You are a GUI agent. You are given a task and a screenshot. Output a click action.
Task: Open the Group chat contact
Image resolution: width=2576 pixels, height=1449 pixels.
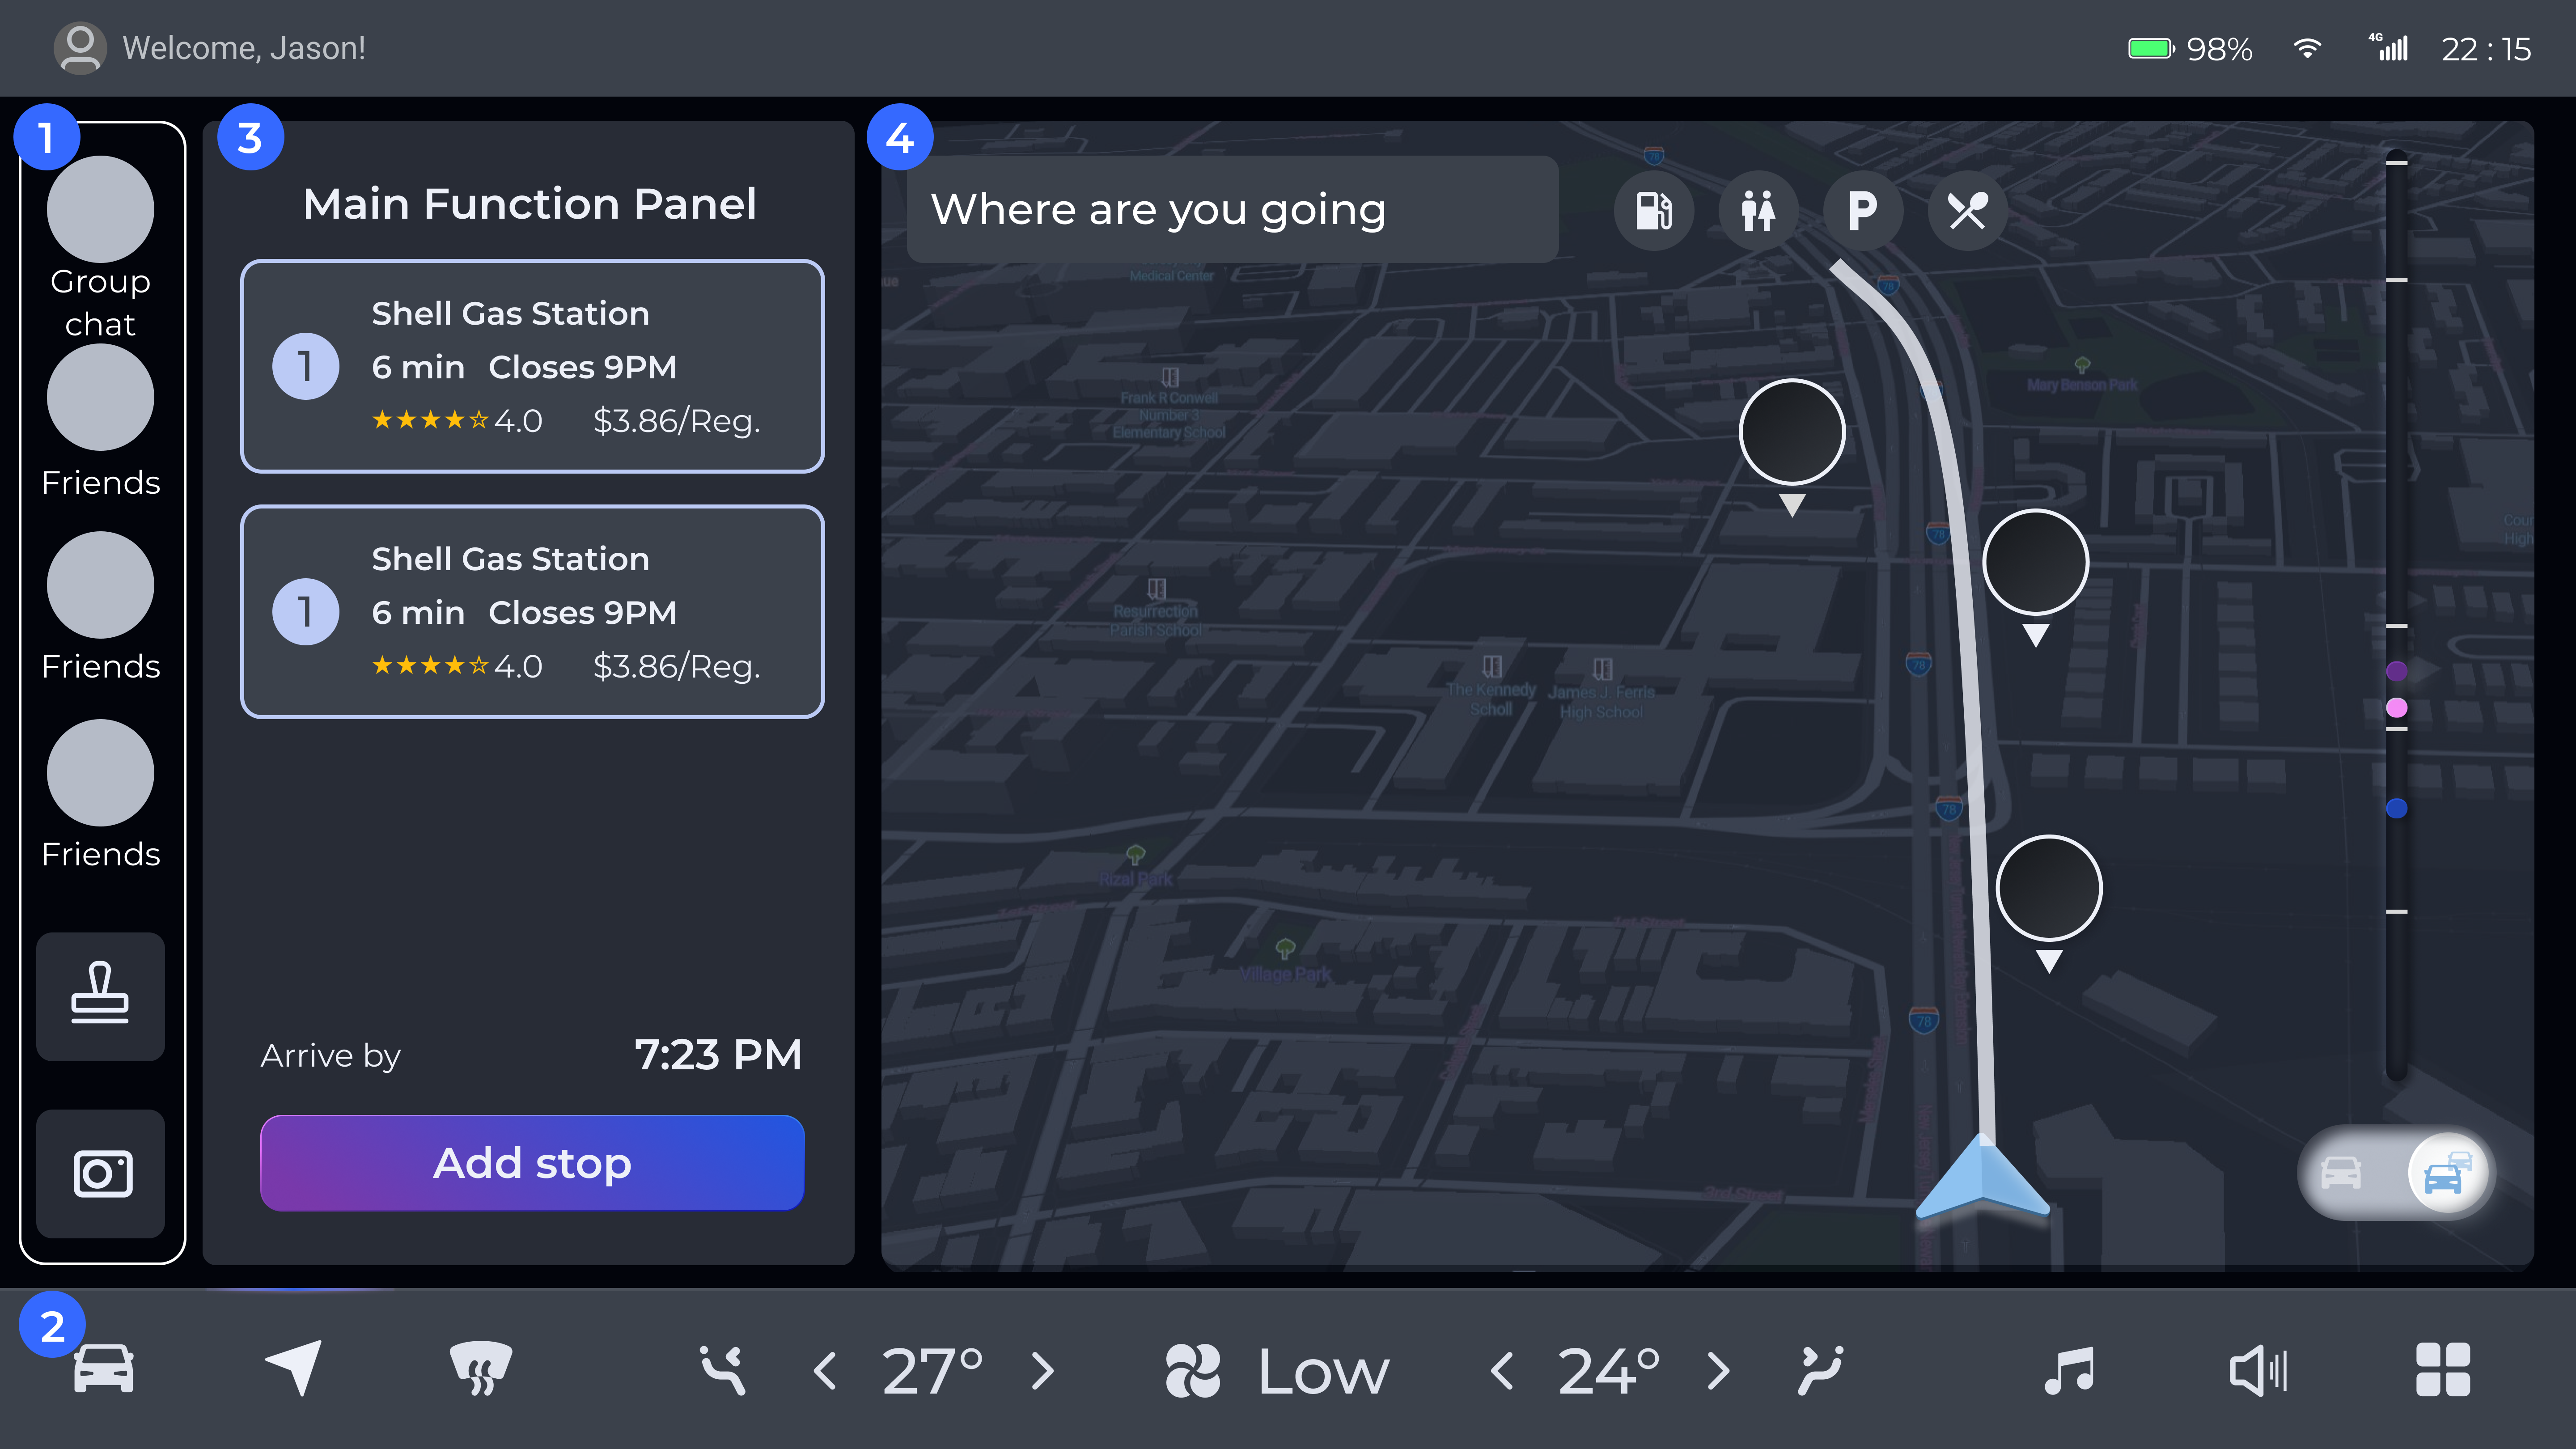pos(100,247)
